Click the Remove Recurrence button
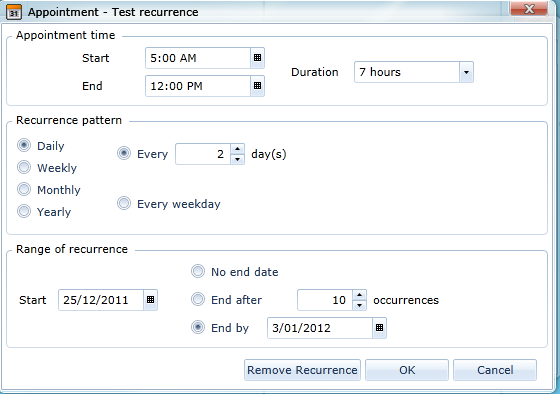The height and width of the screenshot is (394, 560). (x=302, y=370)
